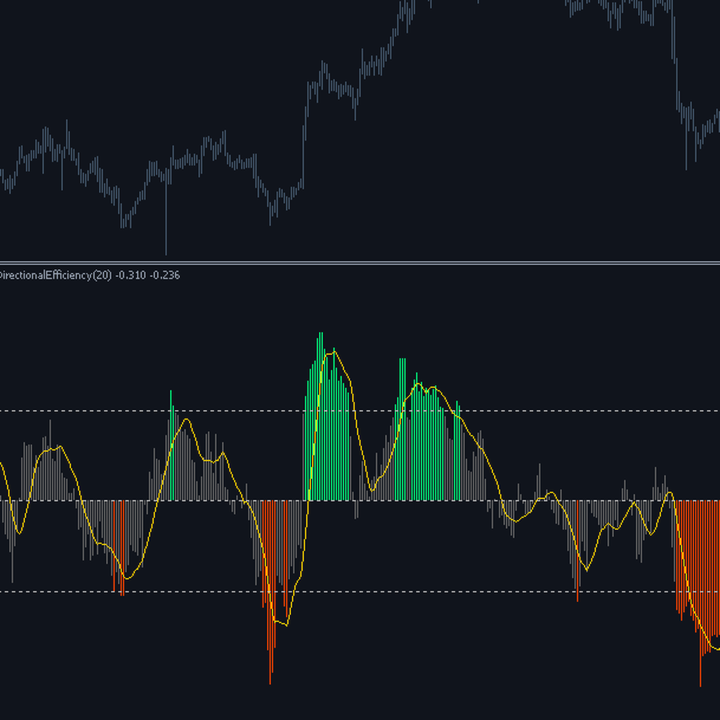Select the small orange bar pair at left

click(x=118, y=548)
